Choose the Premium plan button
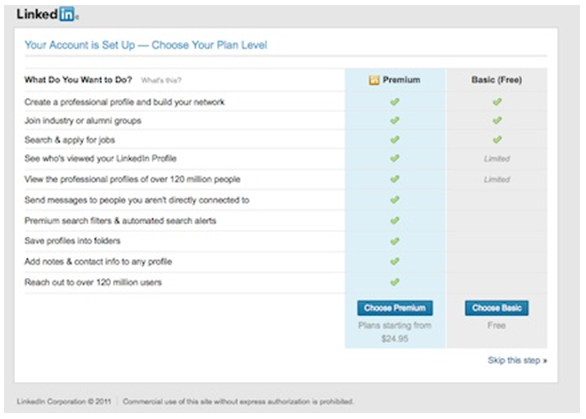The height and width of the screenshot is (419, 586). click(395, 308)
